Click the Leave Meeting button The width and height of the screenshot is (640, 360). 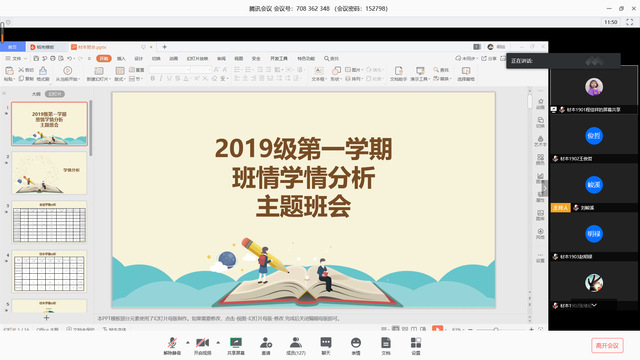(607, 345)
